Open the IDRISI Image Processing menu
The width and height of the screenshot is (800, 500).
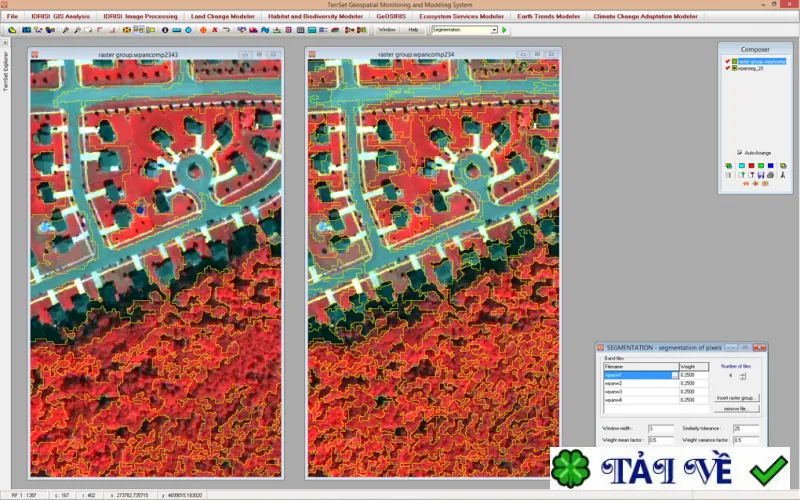tap(140, 16)
